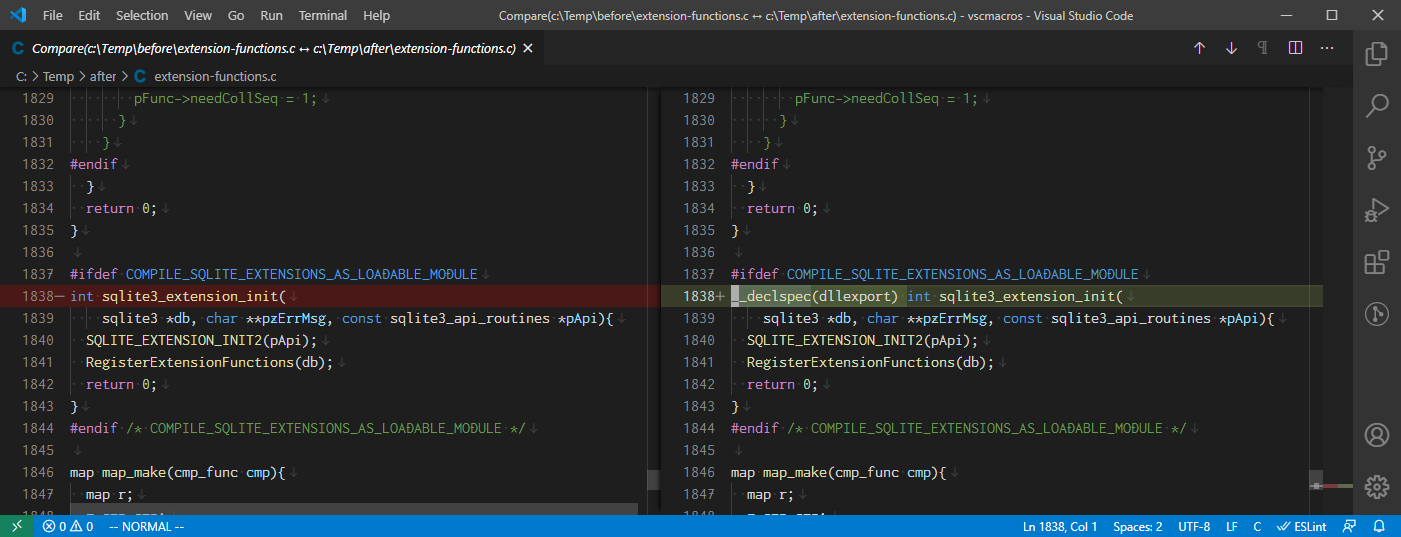Open the Selection menu
The image size is (1401, 537).
point(142,16)
